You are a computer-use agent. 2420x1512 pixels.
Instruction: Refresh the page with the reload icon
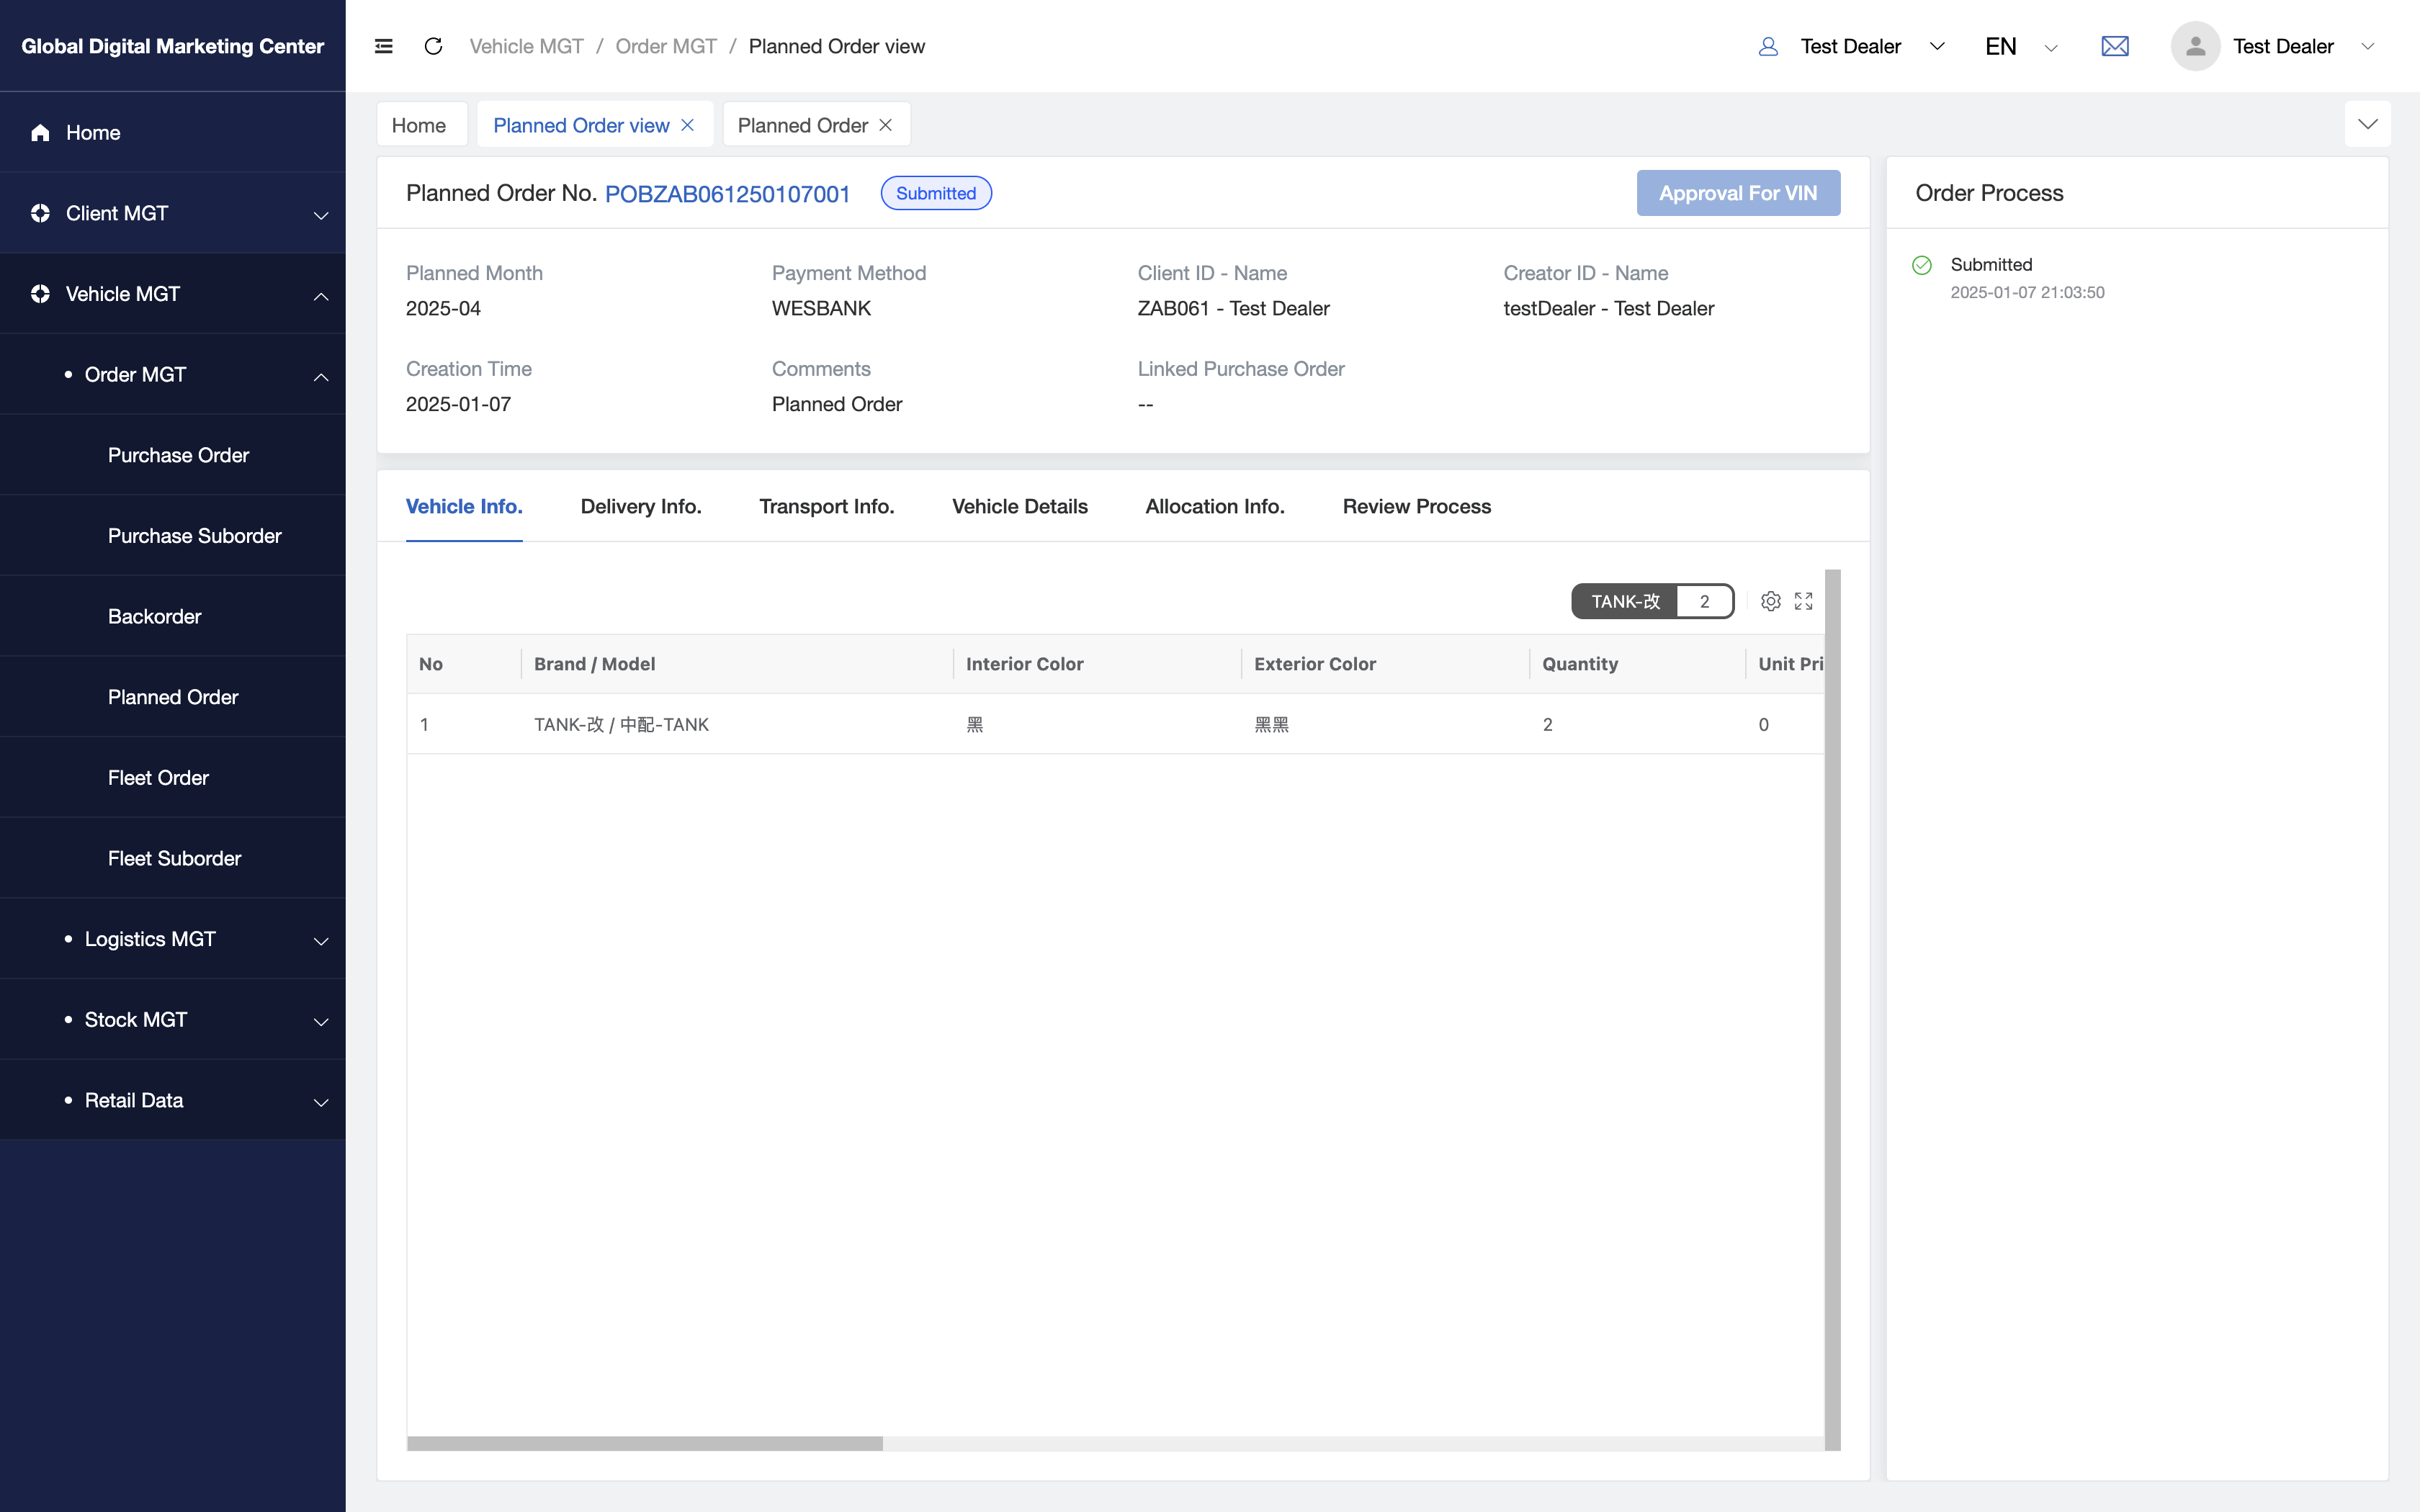coord(433,46)
